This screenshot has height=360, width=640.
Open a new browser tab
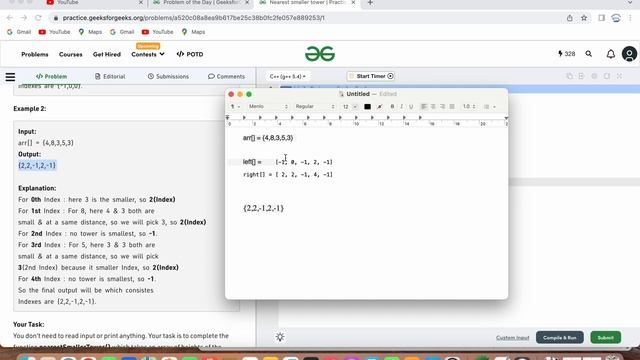tap(370, 3)
